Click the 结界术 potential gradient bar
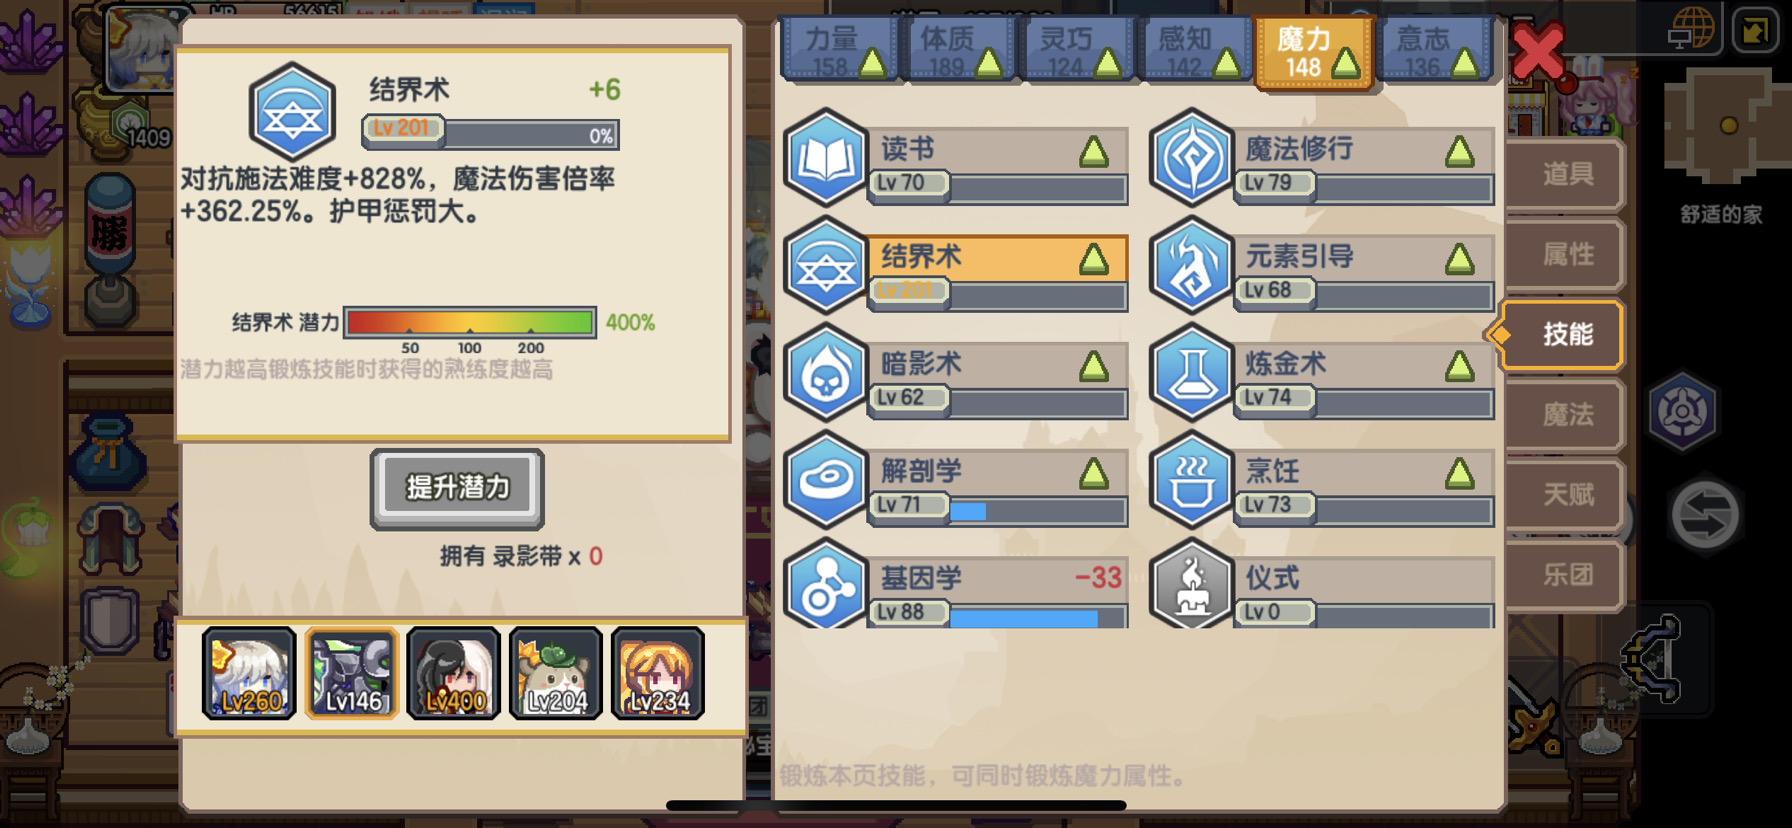The height and width of the screenshot is (828, 1792). pos(470,322)
